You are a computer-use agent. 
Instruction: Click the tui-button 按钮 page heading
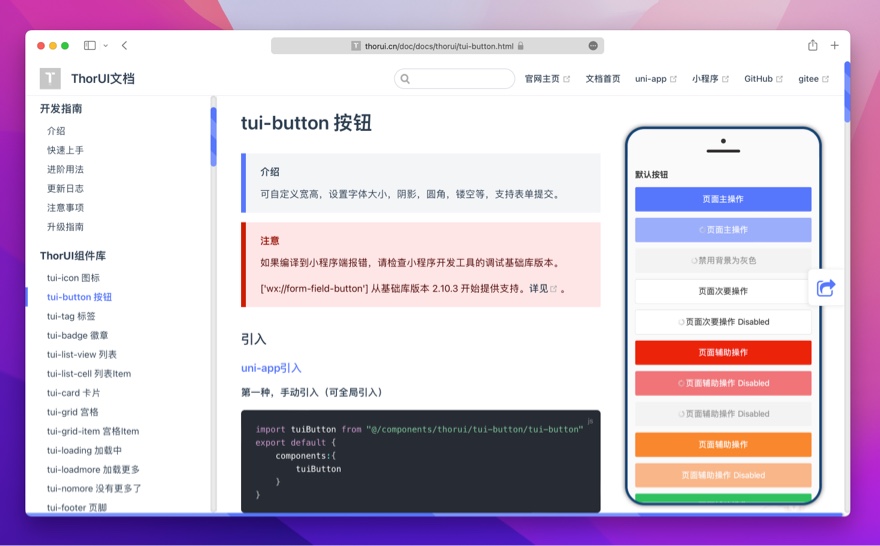coord(306,123)
